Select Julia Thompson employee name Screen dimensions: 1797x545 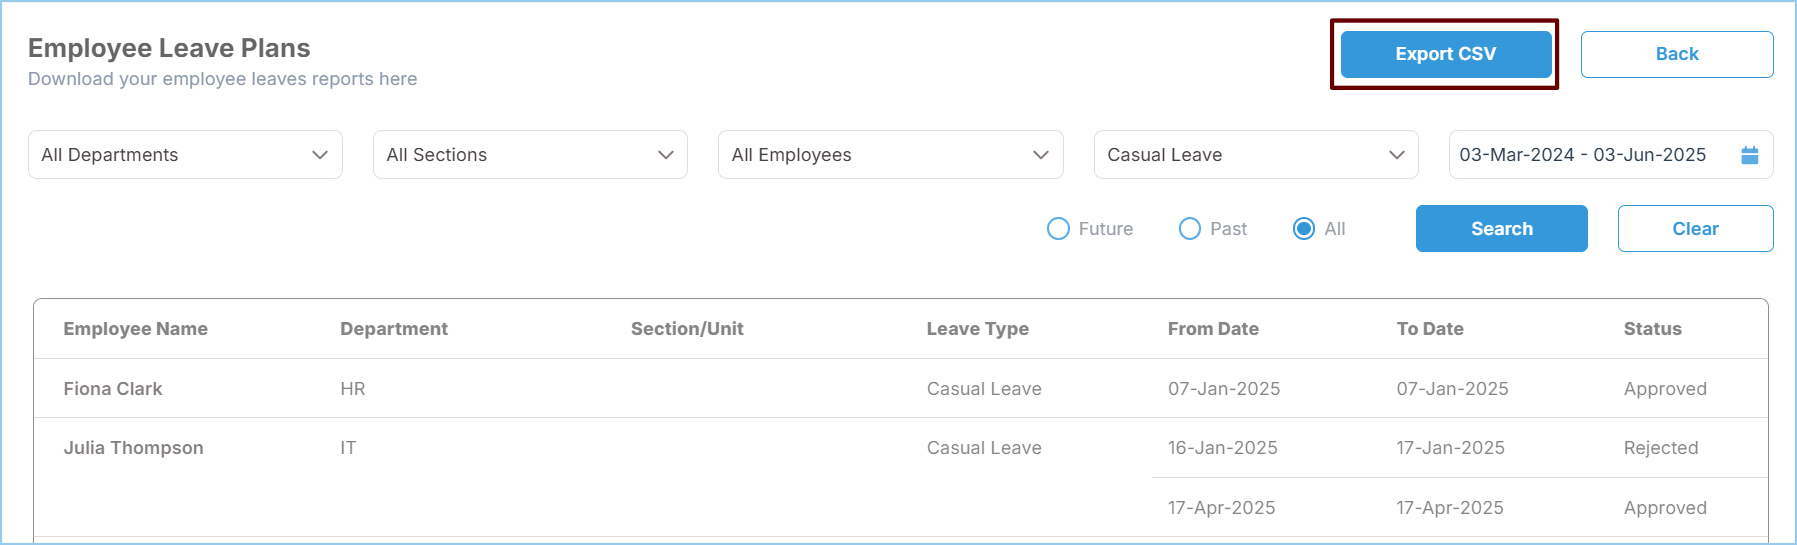(134, 448)
